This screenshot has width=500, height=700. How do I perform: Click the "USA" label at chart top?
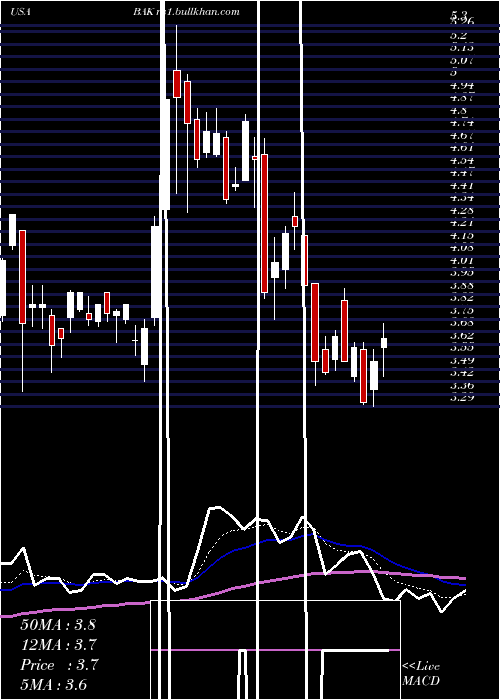(x=20, y=12)
